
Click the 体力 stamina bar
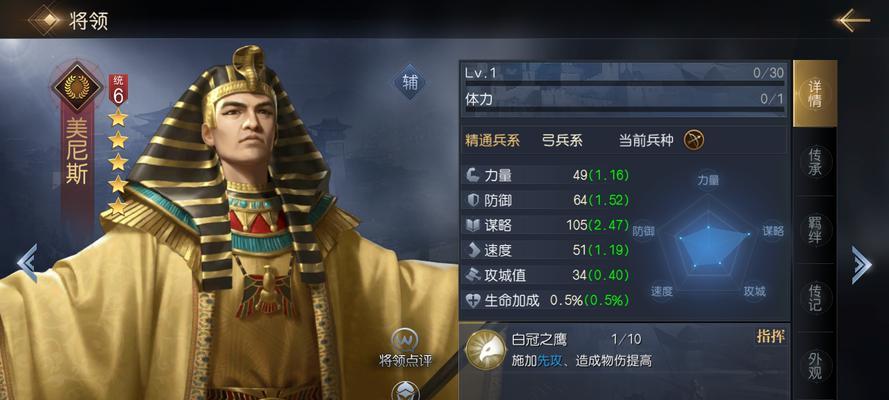click(x=624, y=109)
